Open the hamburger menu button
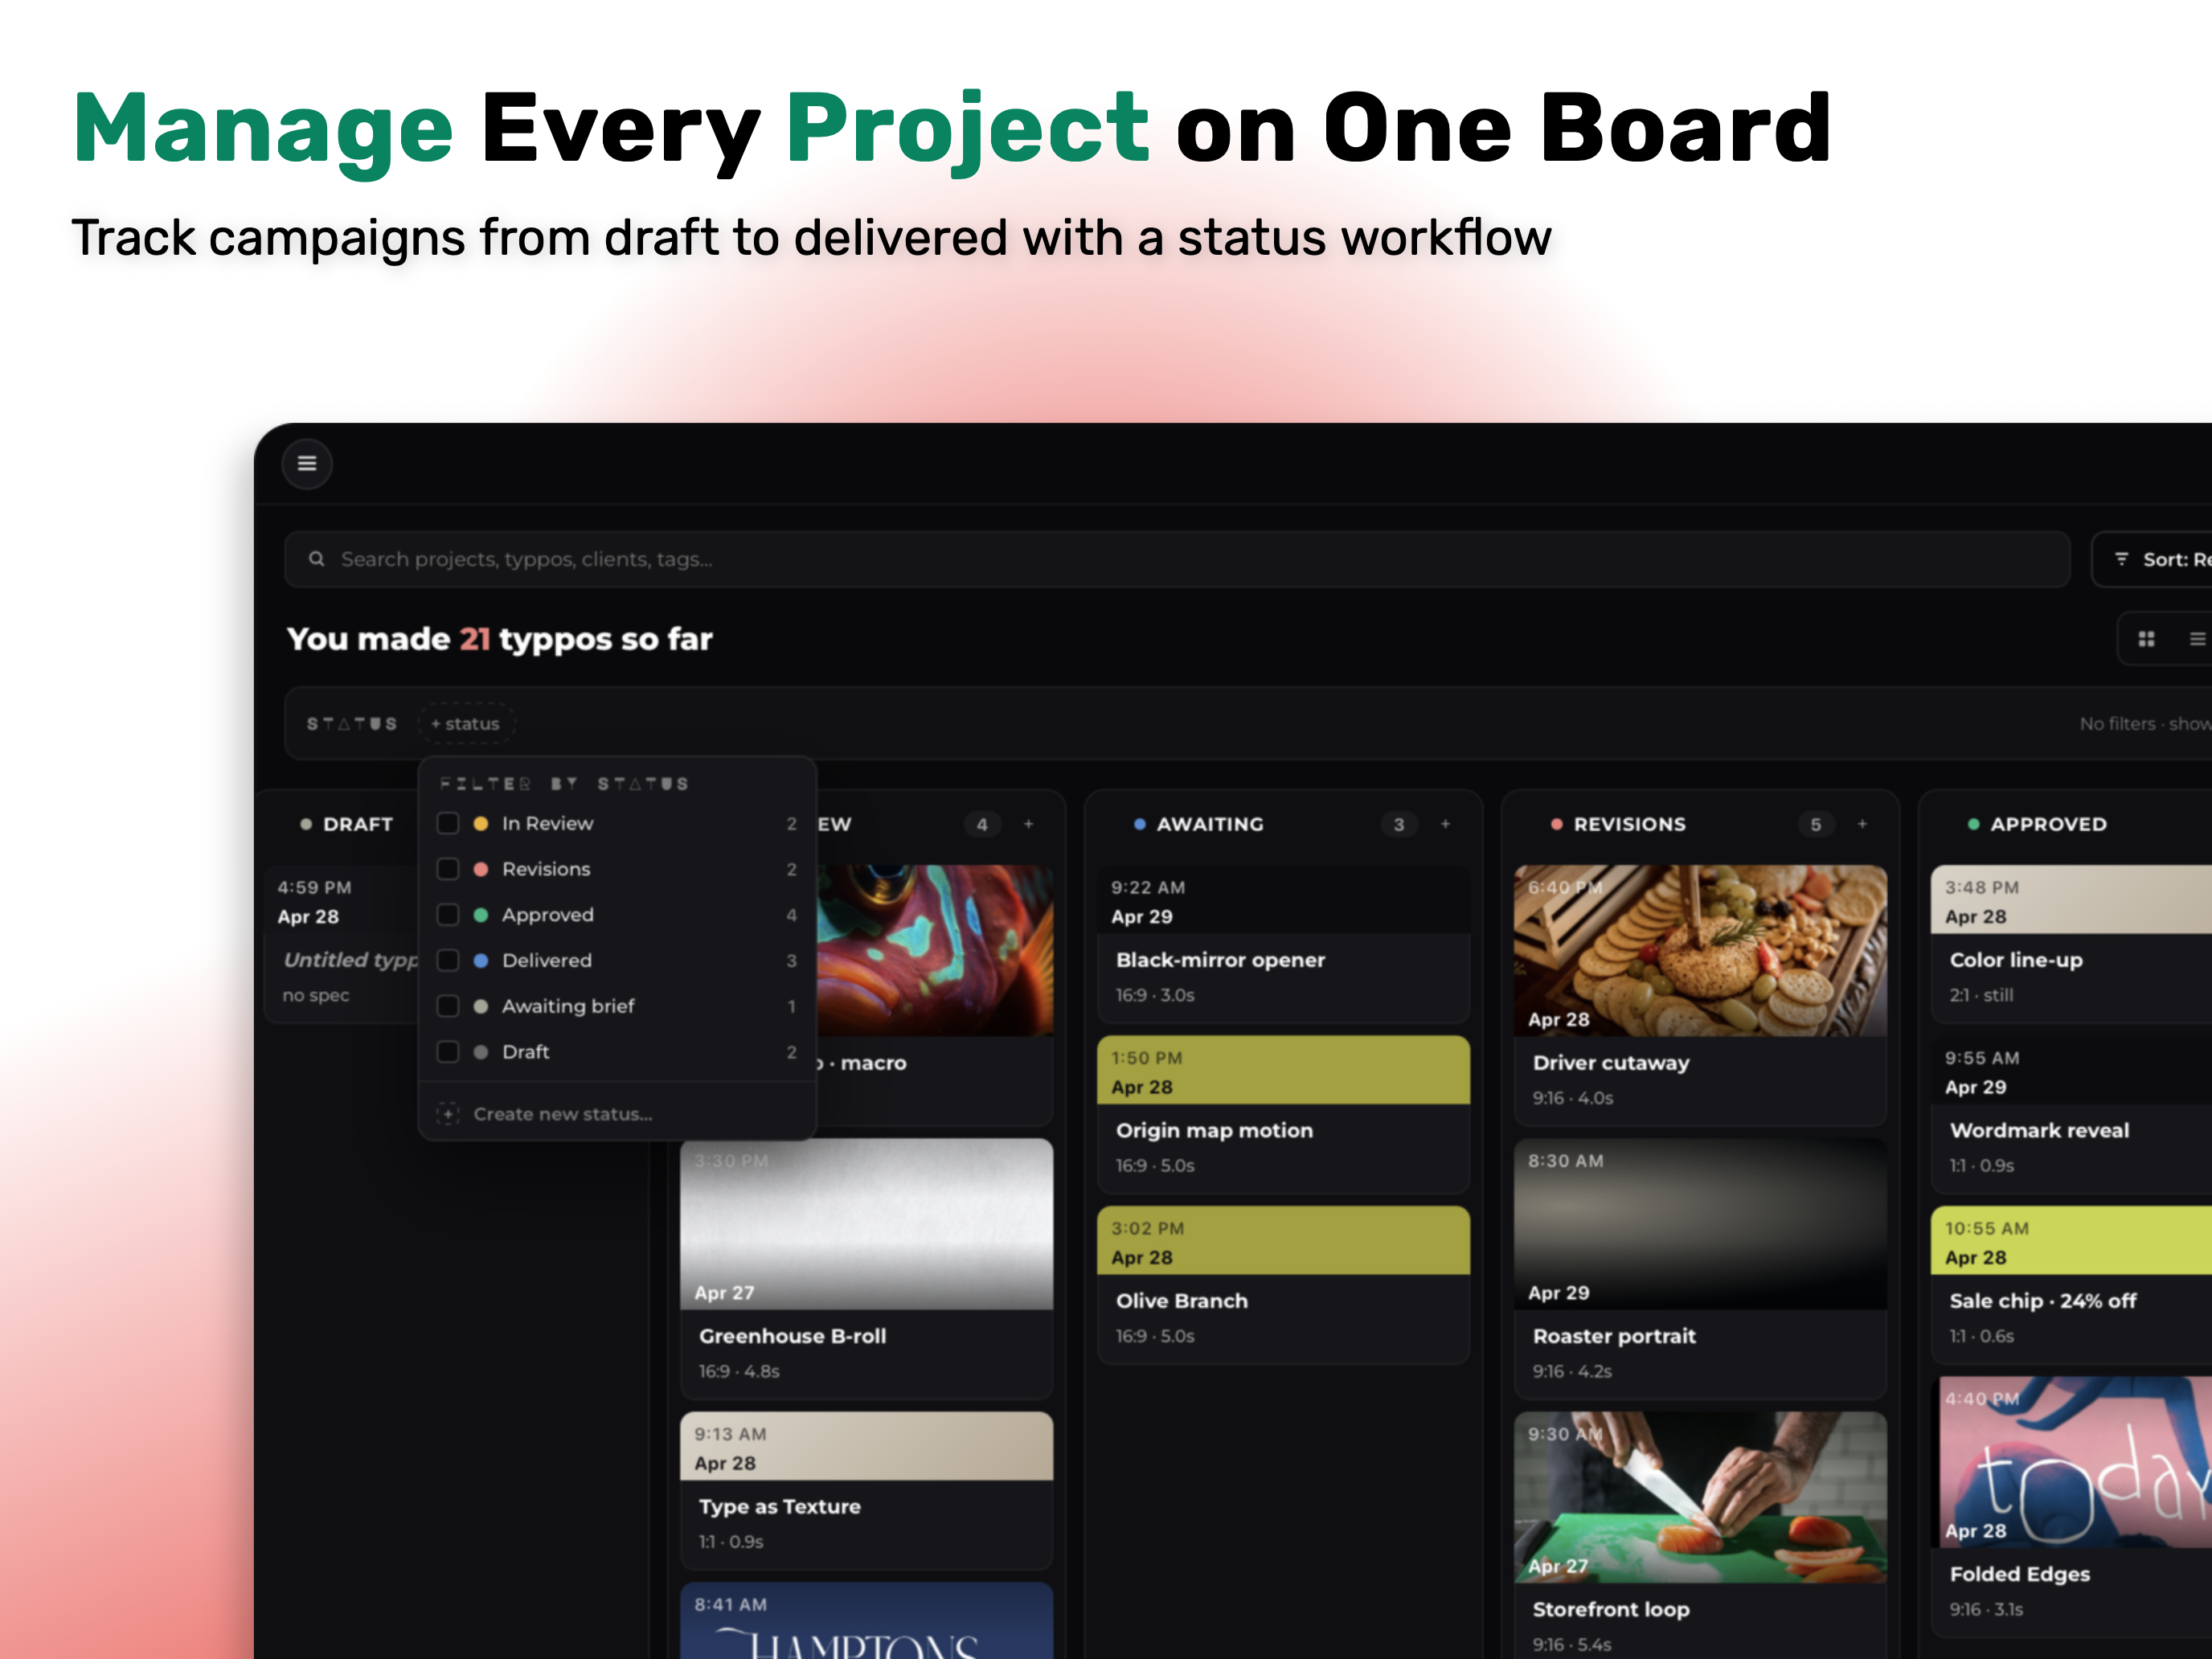 pos(307,463)
